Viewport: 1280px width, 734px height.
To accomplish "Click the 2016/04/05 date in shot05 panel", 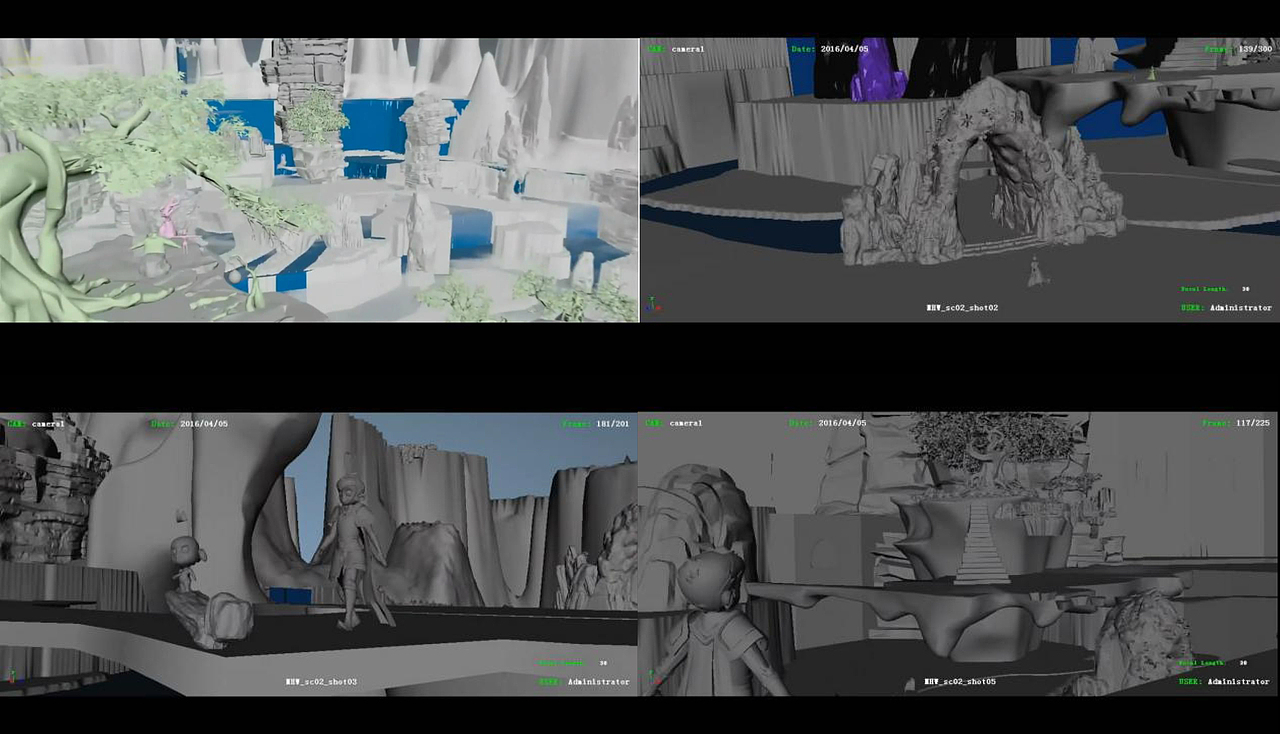I will (x=843, y=423).
